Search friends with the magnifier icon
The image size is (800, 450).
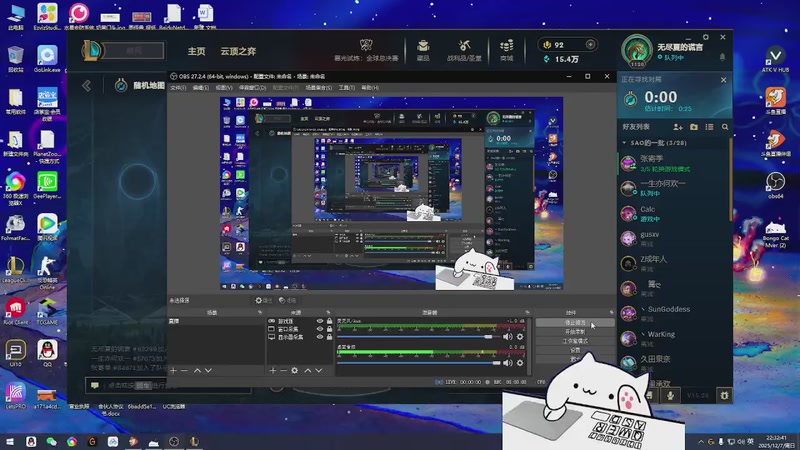click(725, 127)
